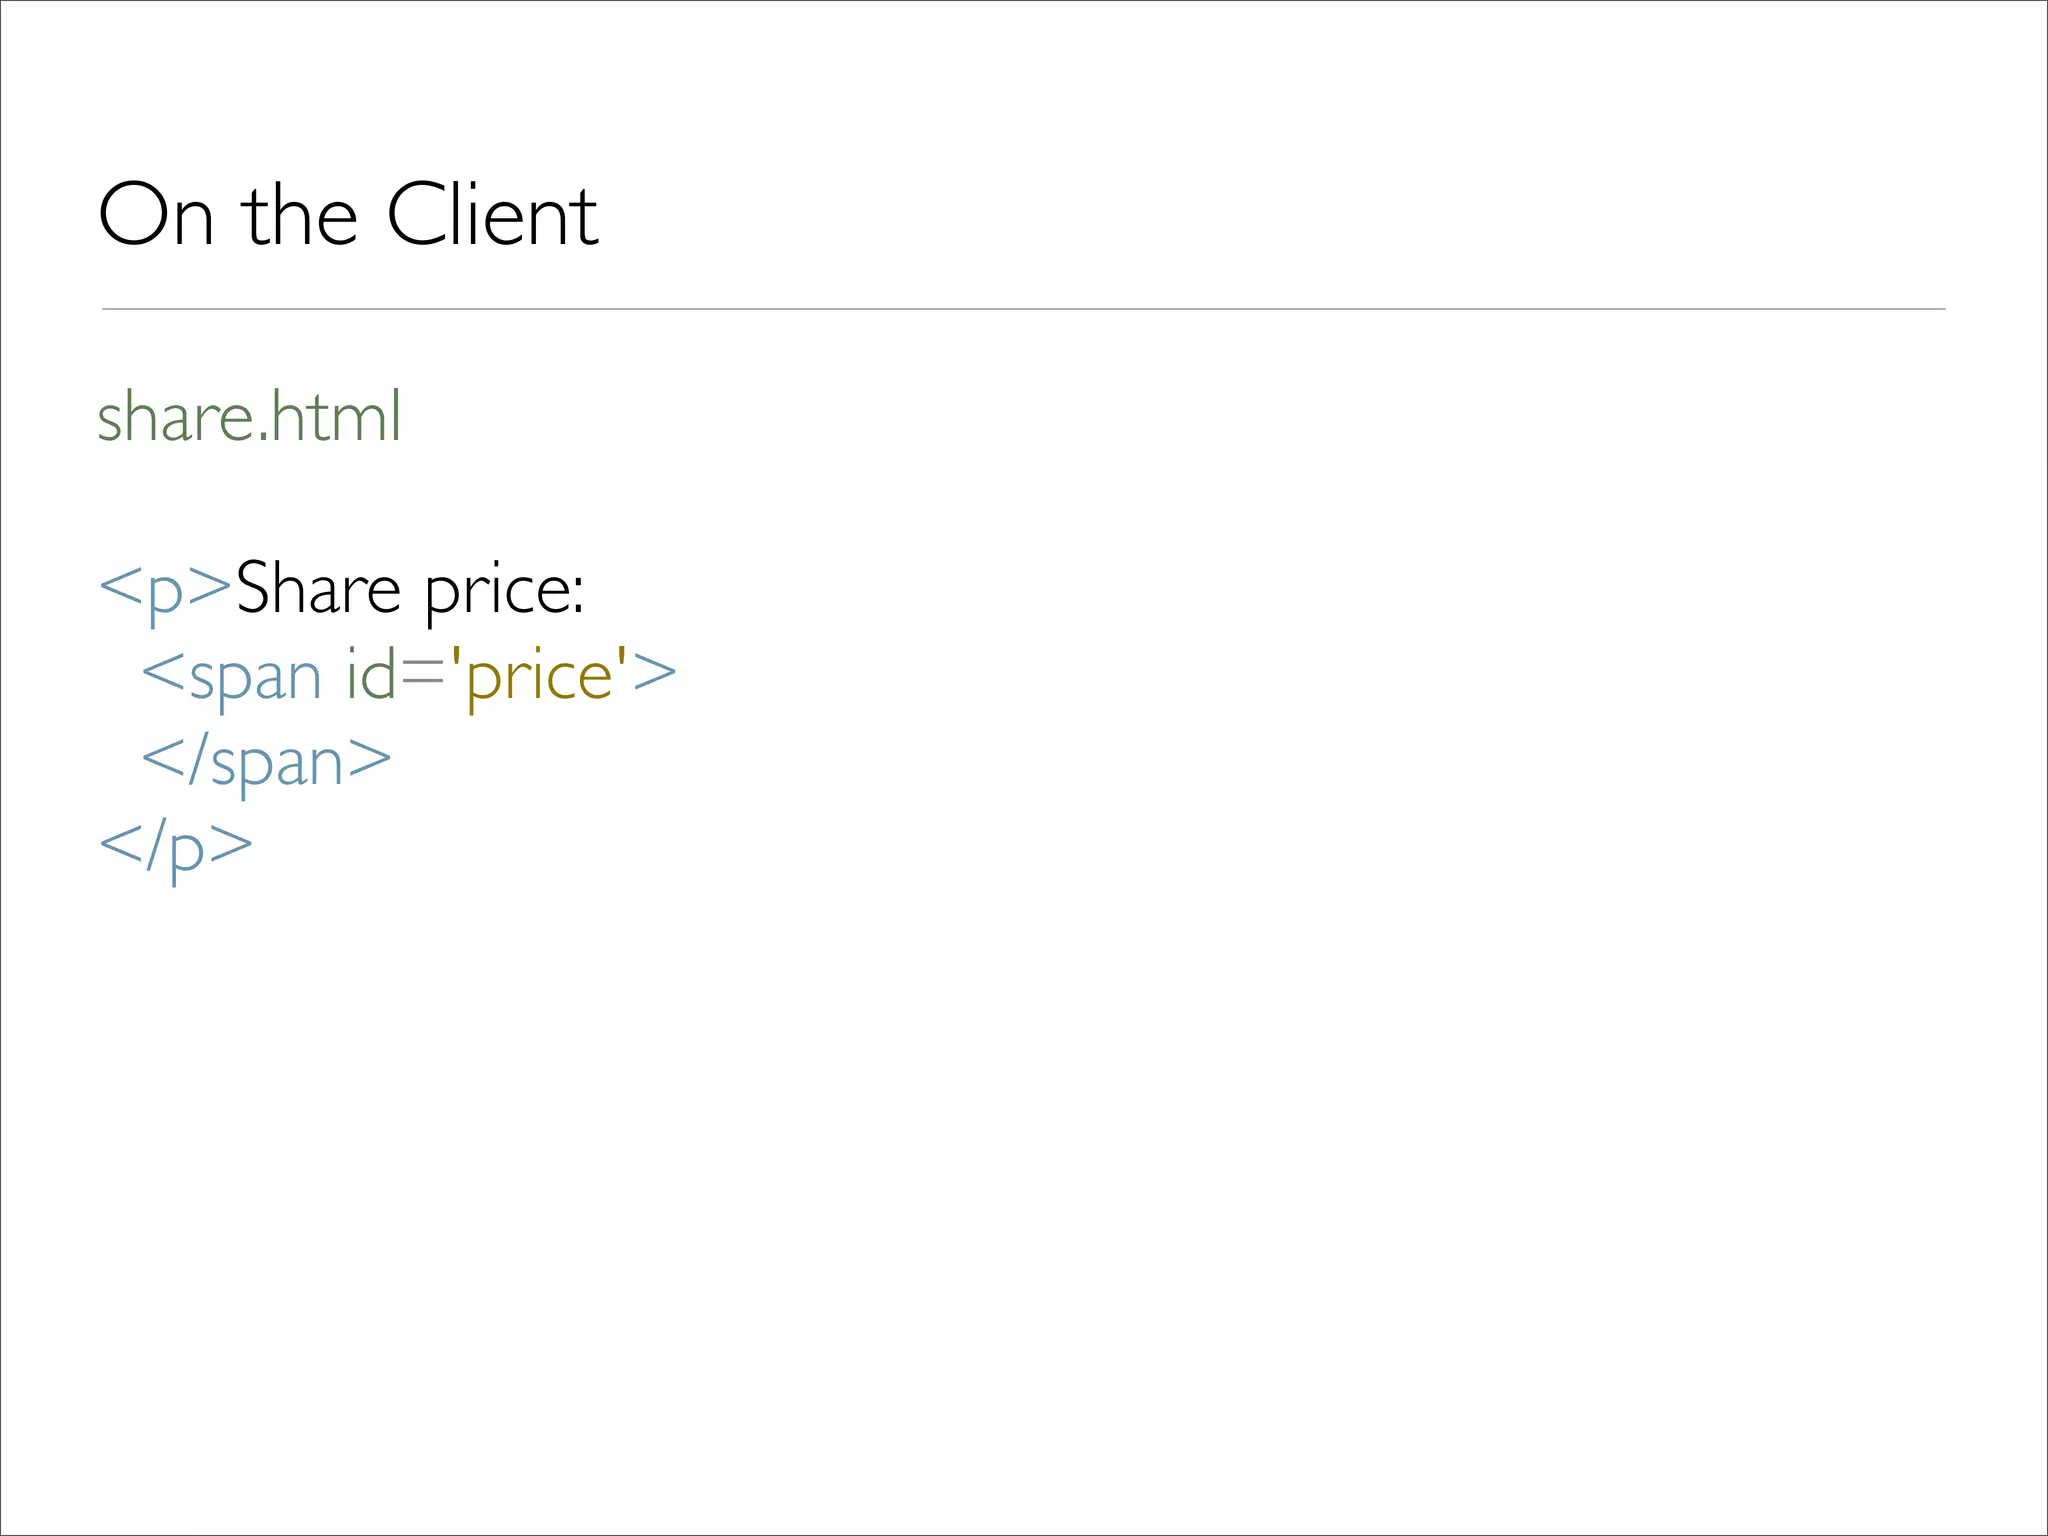
Task: Click the closing </p> tag
Action: [x=176, y=848]
